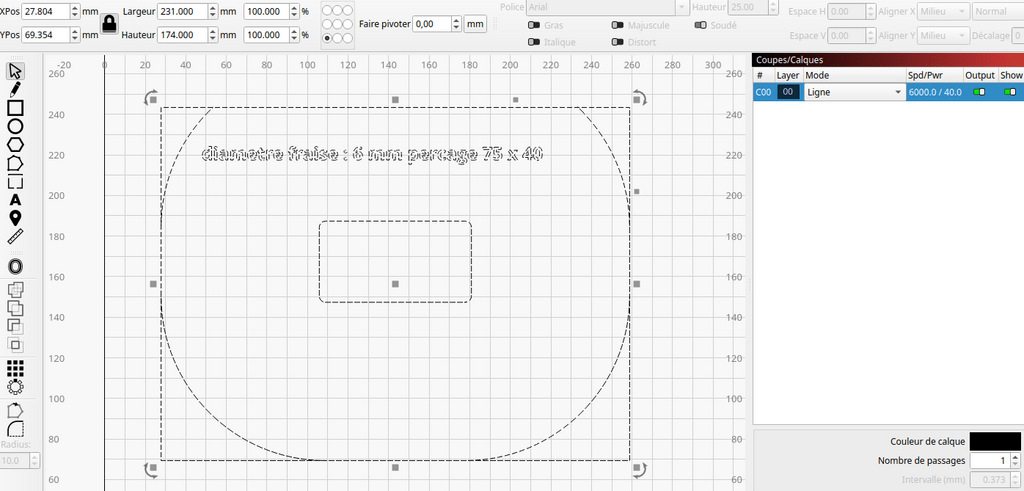
Task: Click the black Couleur de calque swatch
Action: pyautogui.click(x=994, y=441)
